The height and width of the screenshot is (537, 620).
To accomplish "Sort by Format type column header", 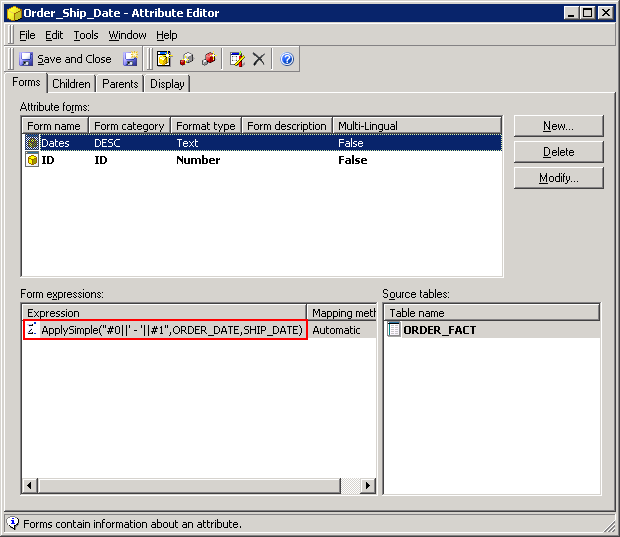I will [206, 126].
